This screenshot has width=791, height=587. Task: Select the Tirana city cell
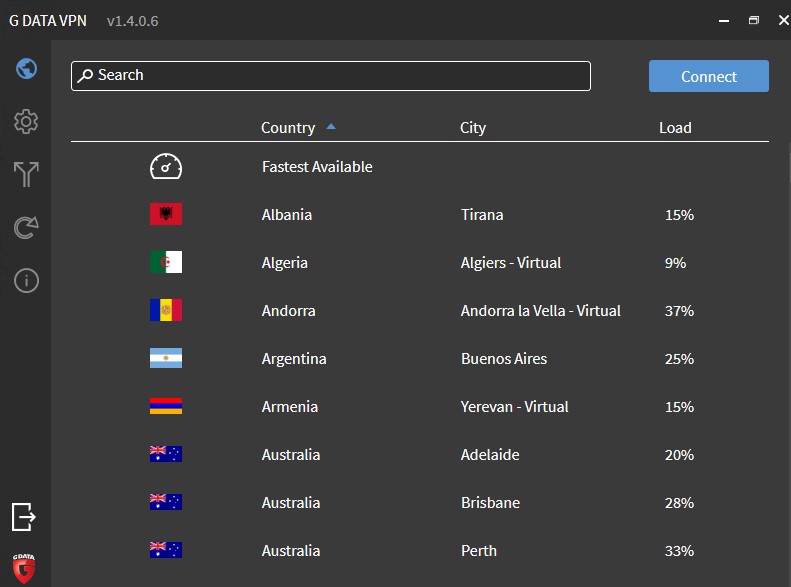(482, 215)
